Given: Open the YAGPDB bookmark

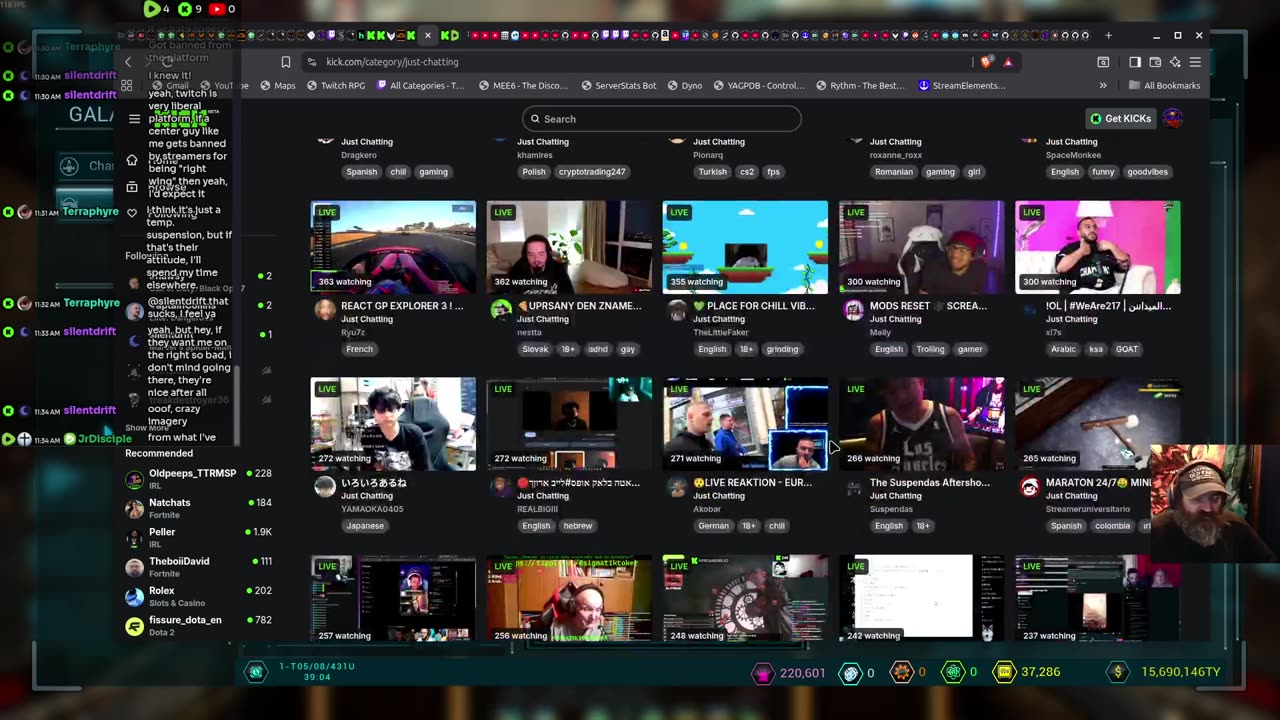Looking at the screenshot, I should click(x=758, y=86).
